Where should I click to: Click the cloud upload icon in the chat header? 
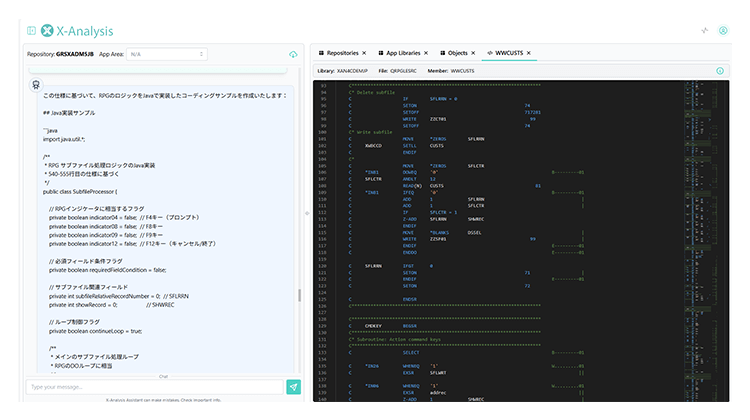coord(293,54)
